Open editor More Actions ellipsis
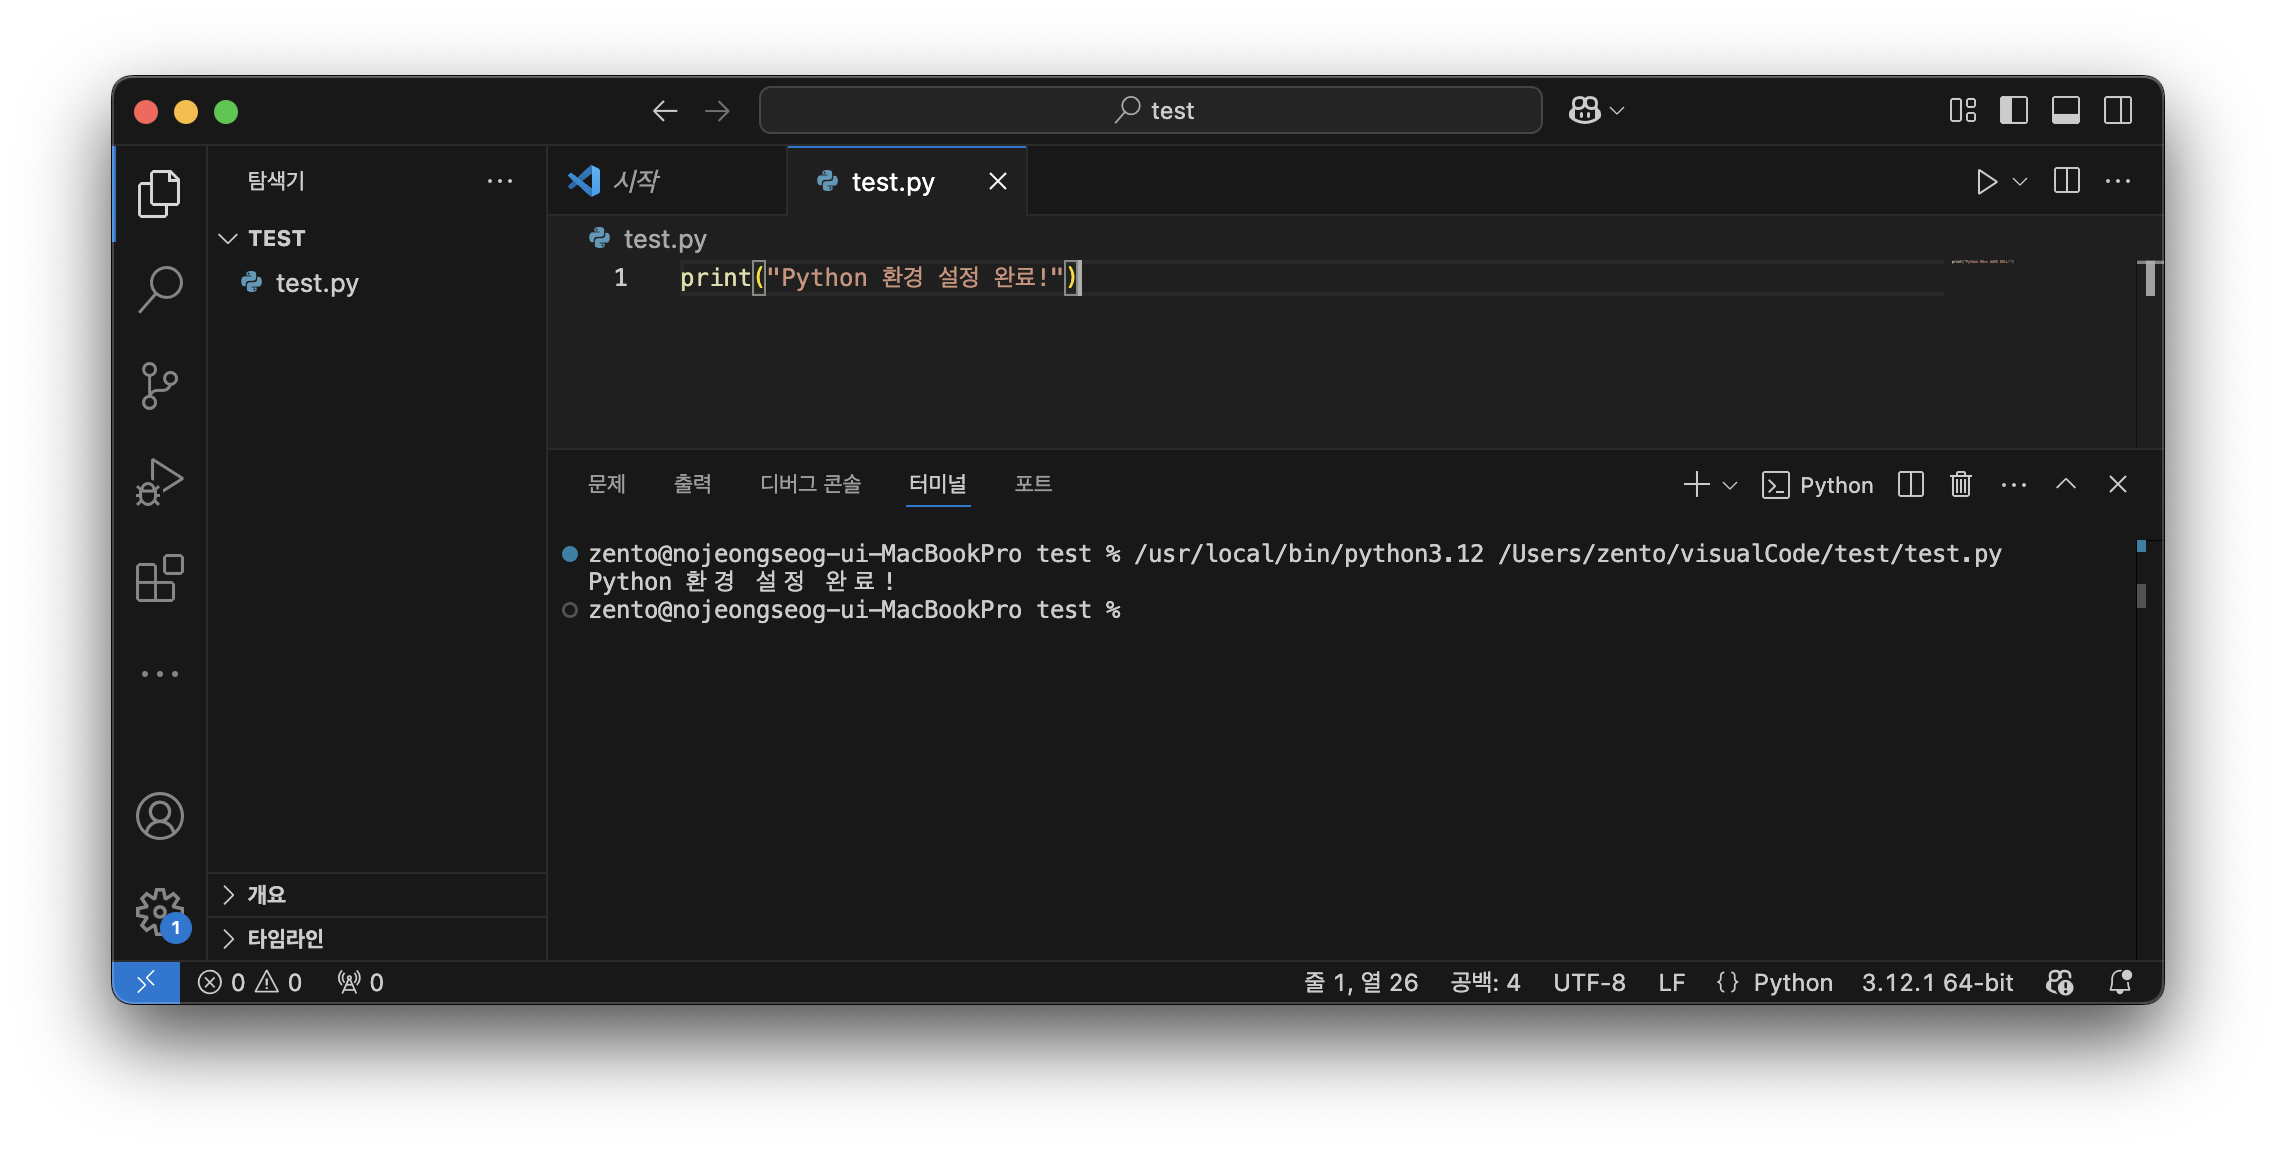 (x=2118, y=181)
